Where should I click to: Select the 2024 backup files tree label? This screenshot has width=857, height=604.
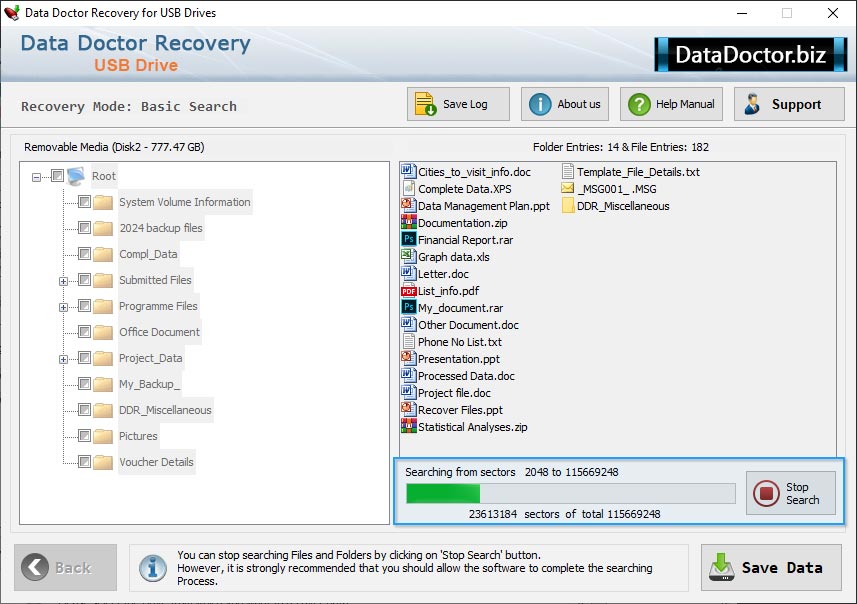coord(161,228)
